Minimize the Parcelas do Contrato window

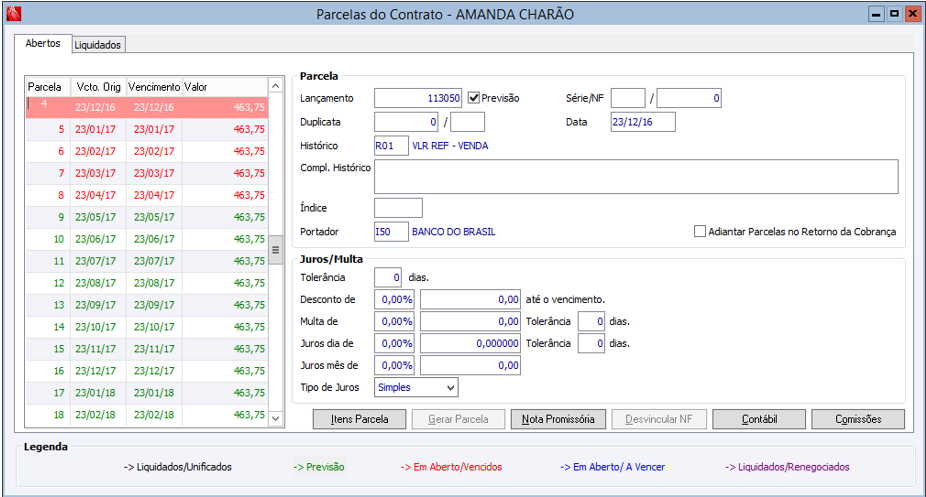point(877,14)
